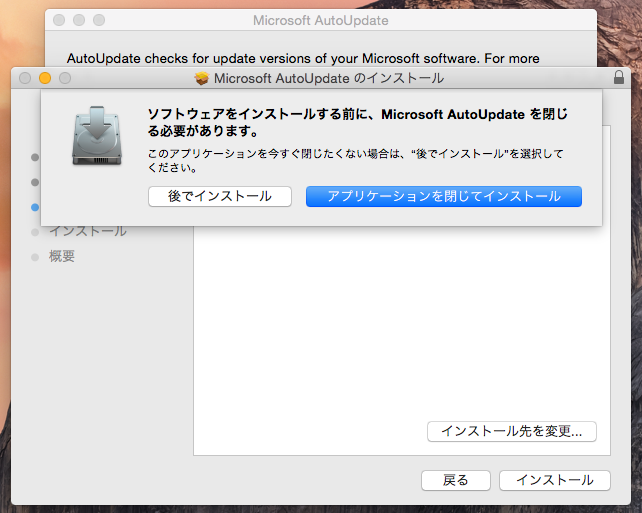Open インストール先を変更... to change destination
Viewport: 642px width, 513px height.
(511, 431)
